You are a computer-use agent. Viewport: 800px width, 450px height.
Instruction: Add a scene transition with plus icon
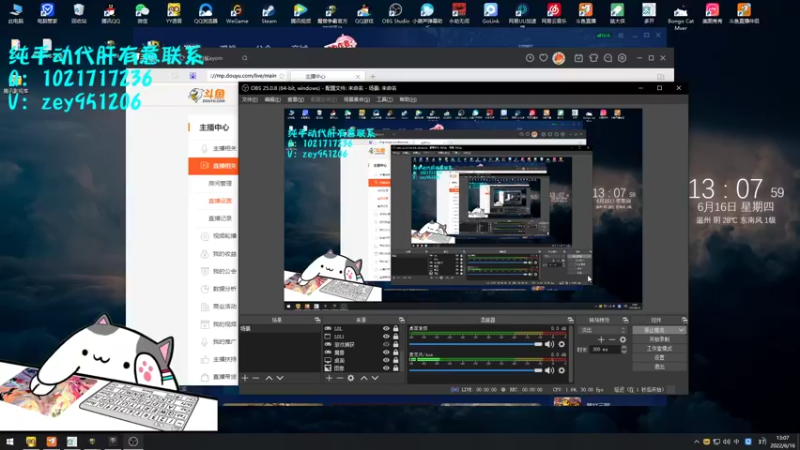tap(601, 340)
